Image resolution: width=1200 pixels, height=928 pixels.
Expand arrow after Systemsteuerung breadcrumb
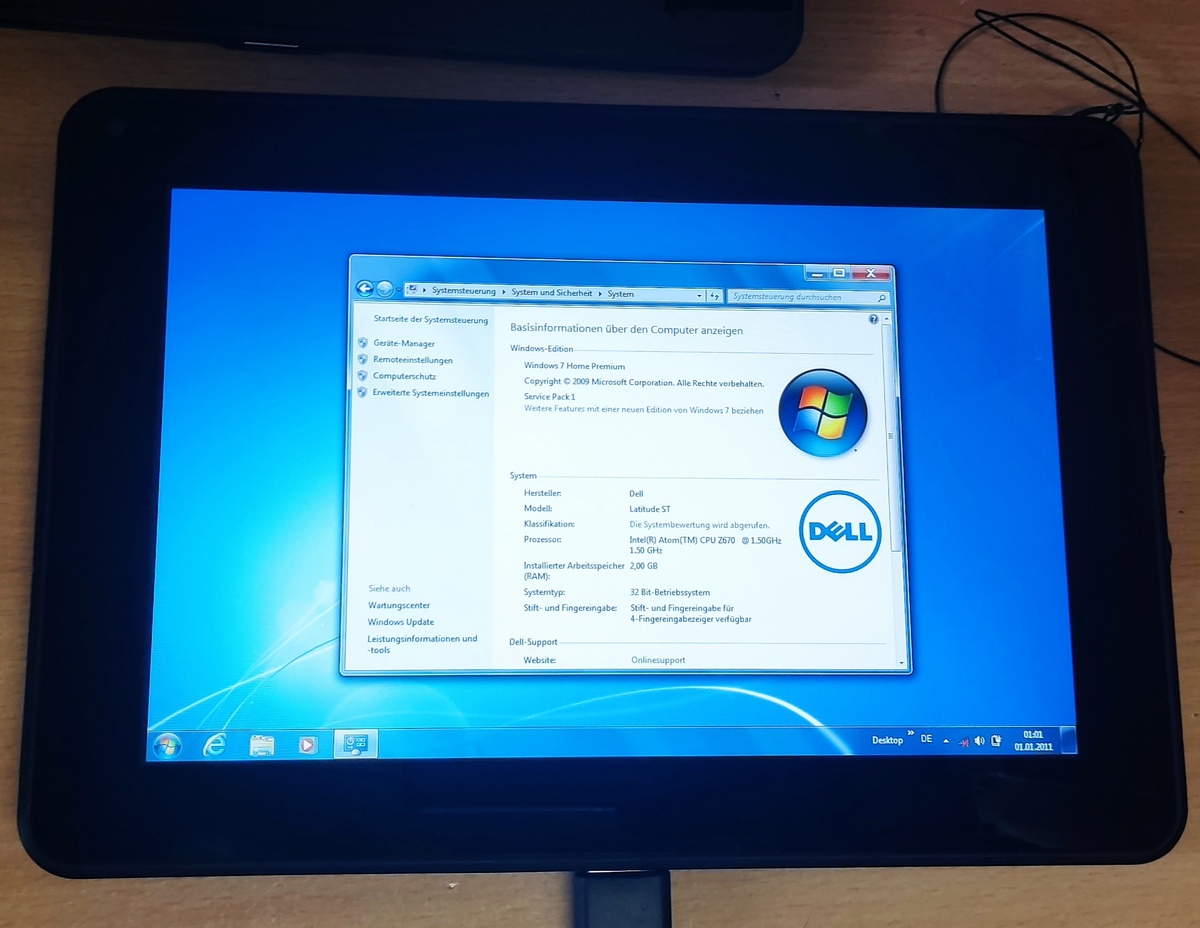(x=503, y=293)
